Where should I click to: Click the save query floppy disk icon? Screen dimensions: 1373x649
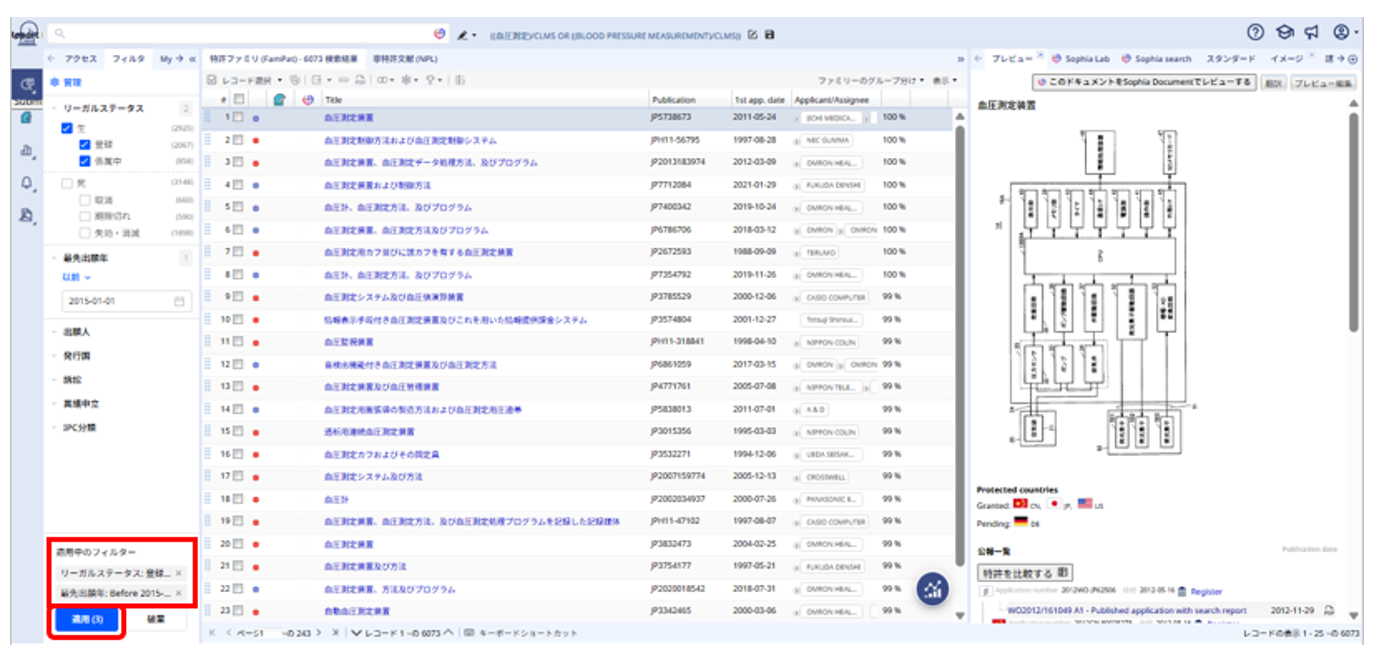click(x=769, y=35)
